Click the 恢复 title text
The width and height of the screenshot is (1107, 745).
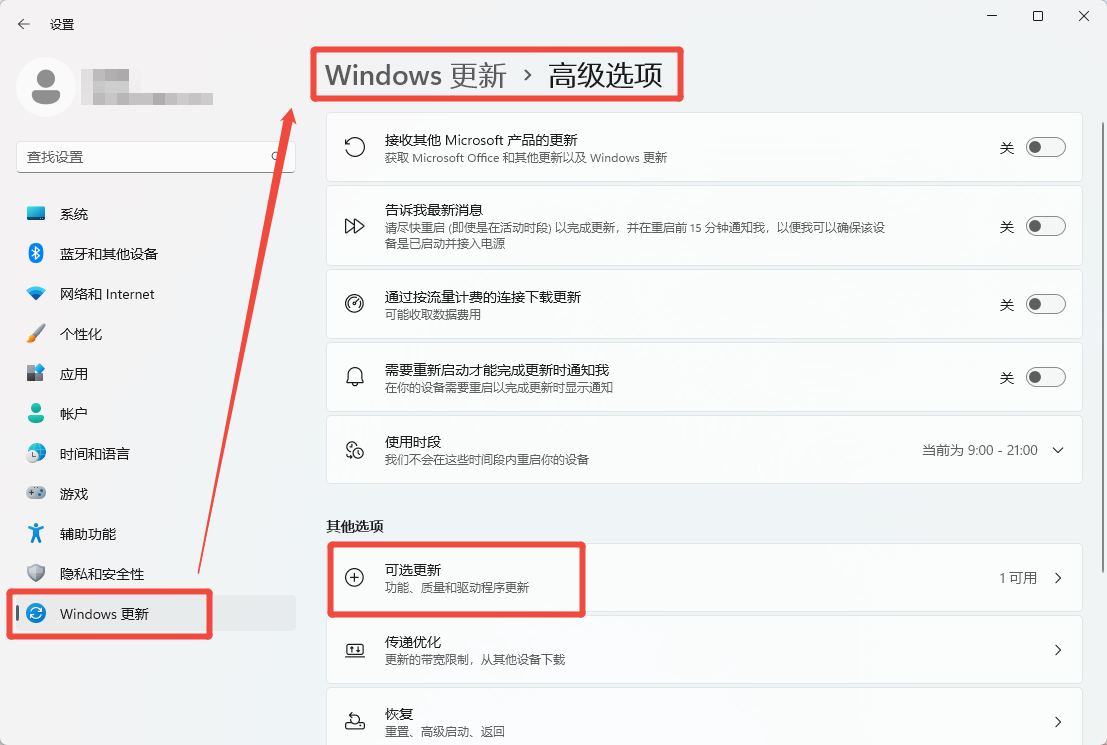point(399,714)
